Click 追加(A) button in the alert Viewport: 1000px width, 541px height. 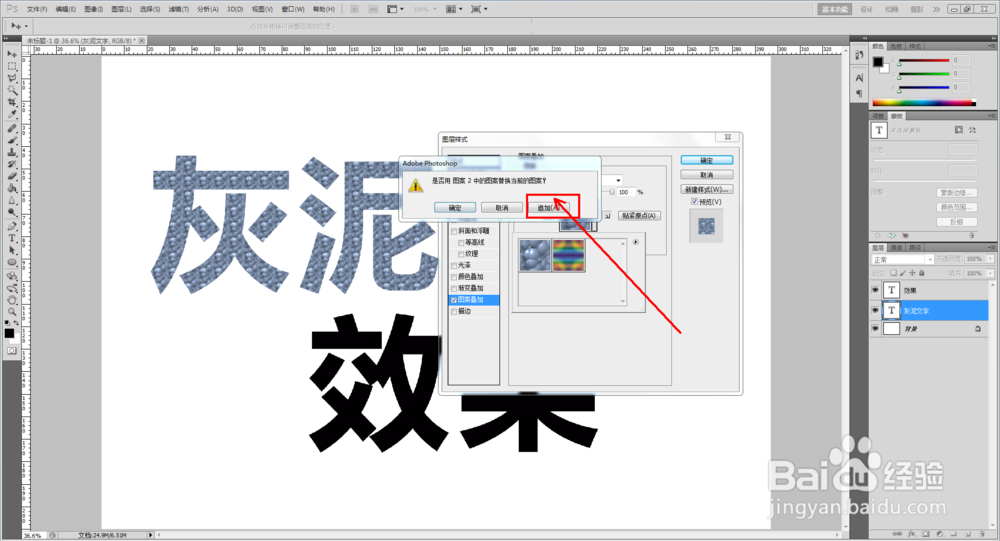(x=549, y=208)
